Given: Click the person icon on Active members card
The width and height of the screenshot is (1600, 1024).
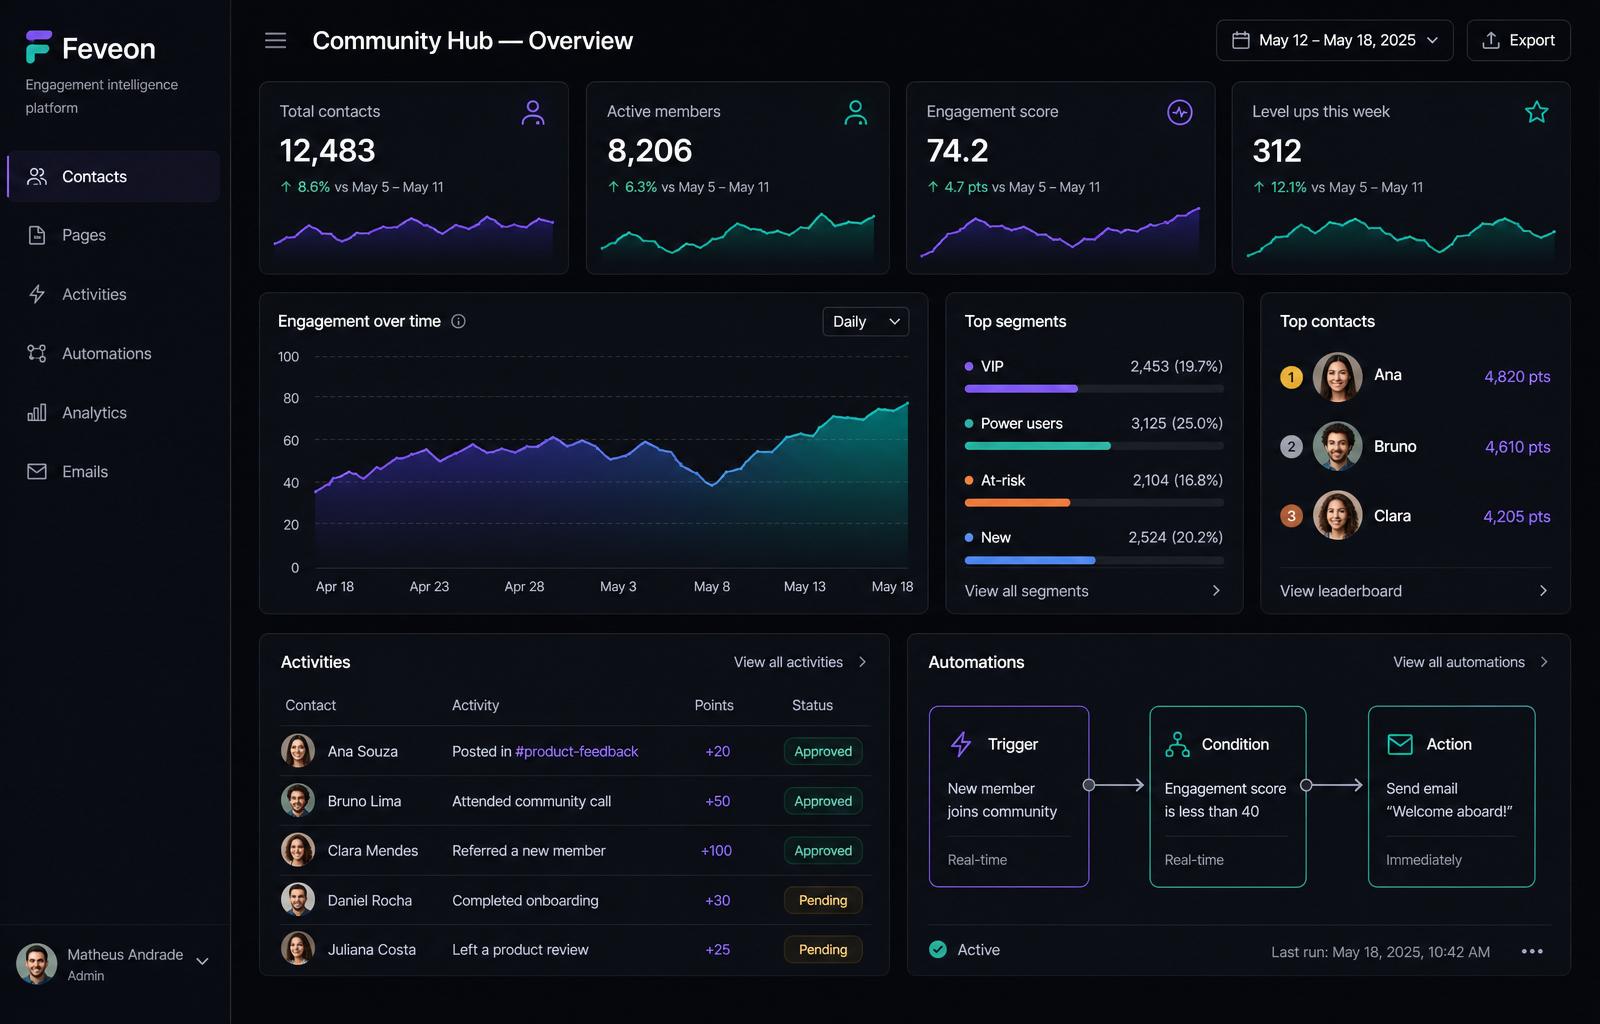Looking at the screenshot, I should pyautogui.click(x=855, y=112).
